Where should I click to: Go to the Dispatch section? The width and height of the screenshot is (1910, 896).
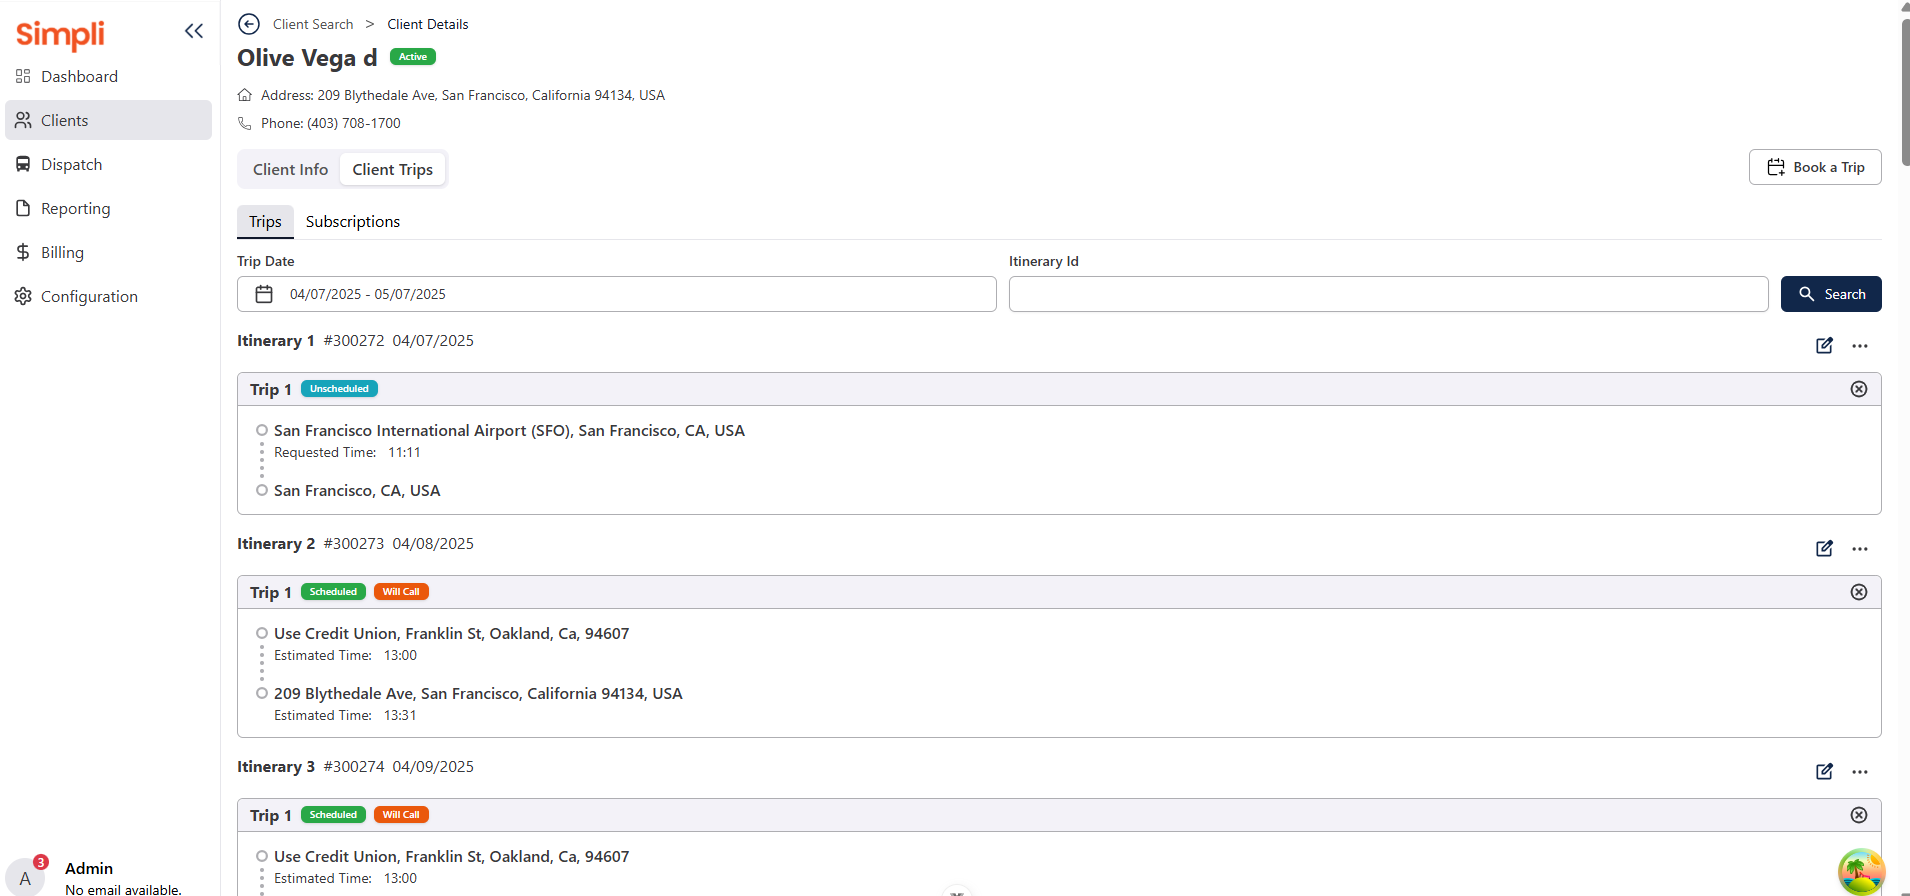click(71, 164)
